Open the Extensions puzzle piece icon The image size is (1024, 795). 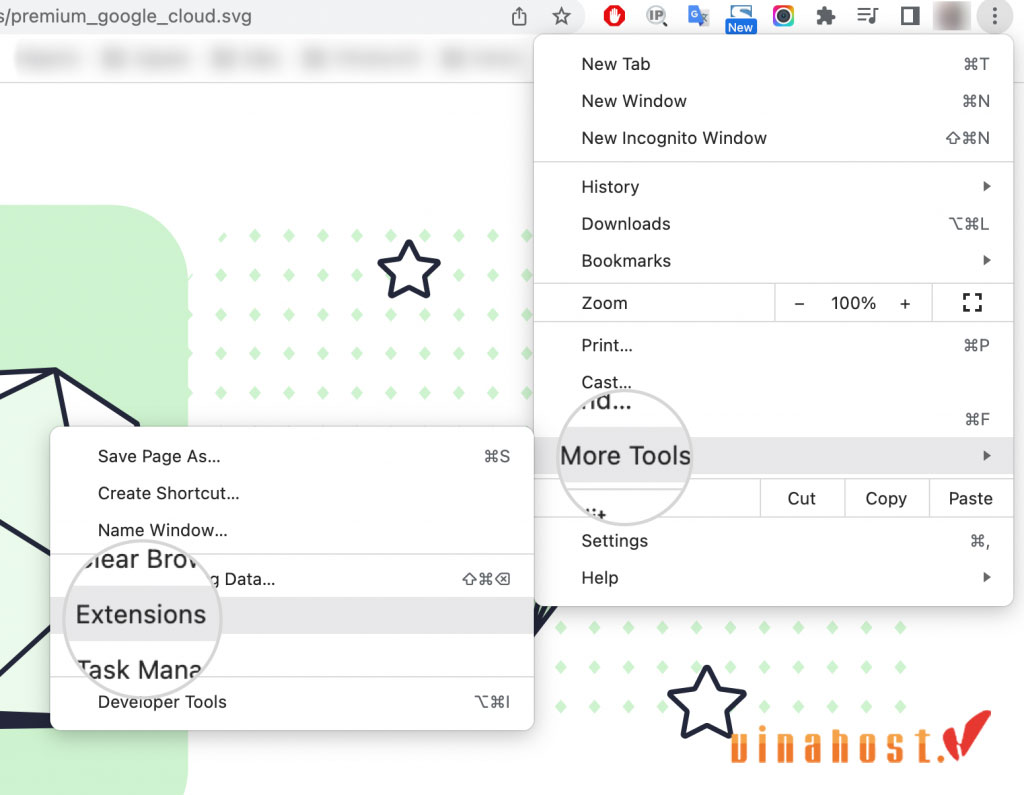point(825,16)
